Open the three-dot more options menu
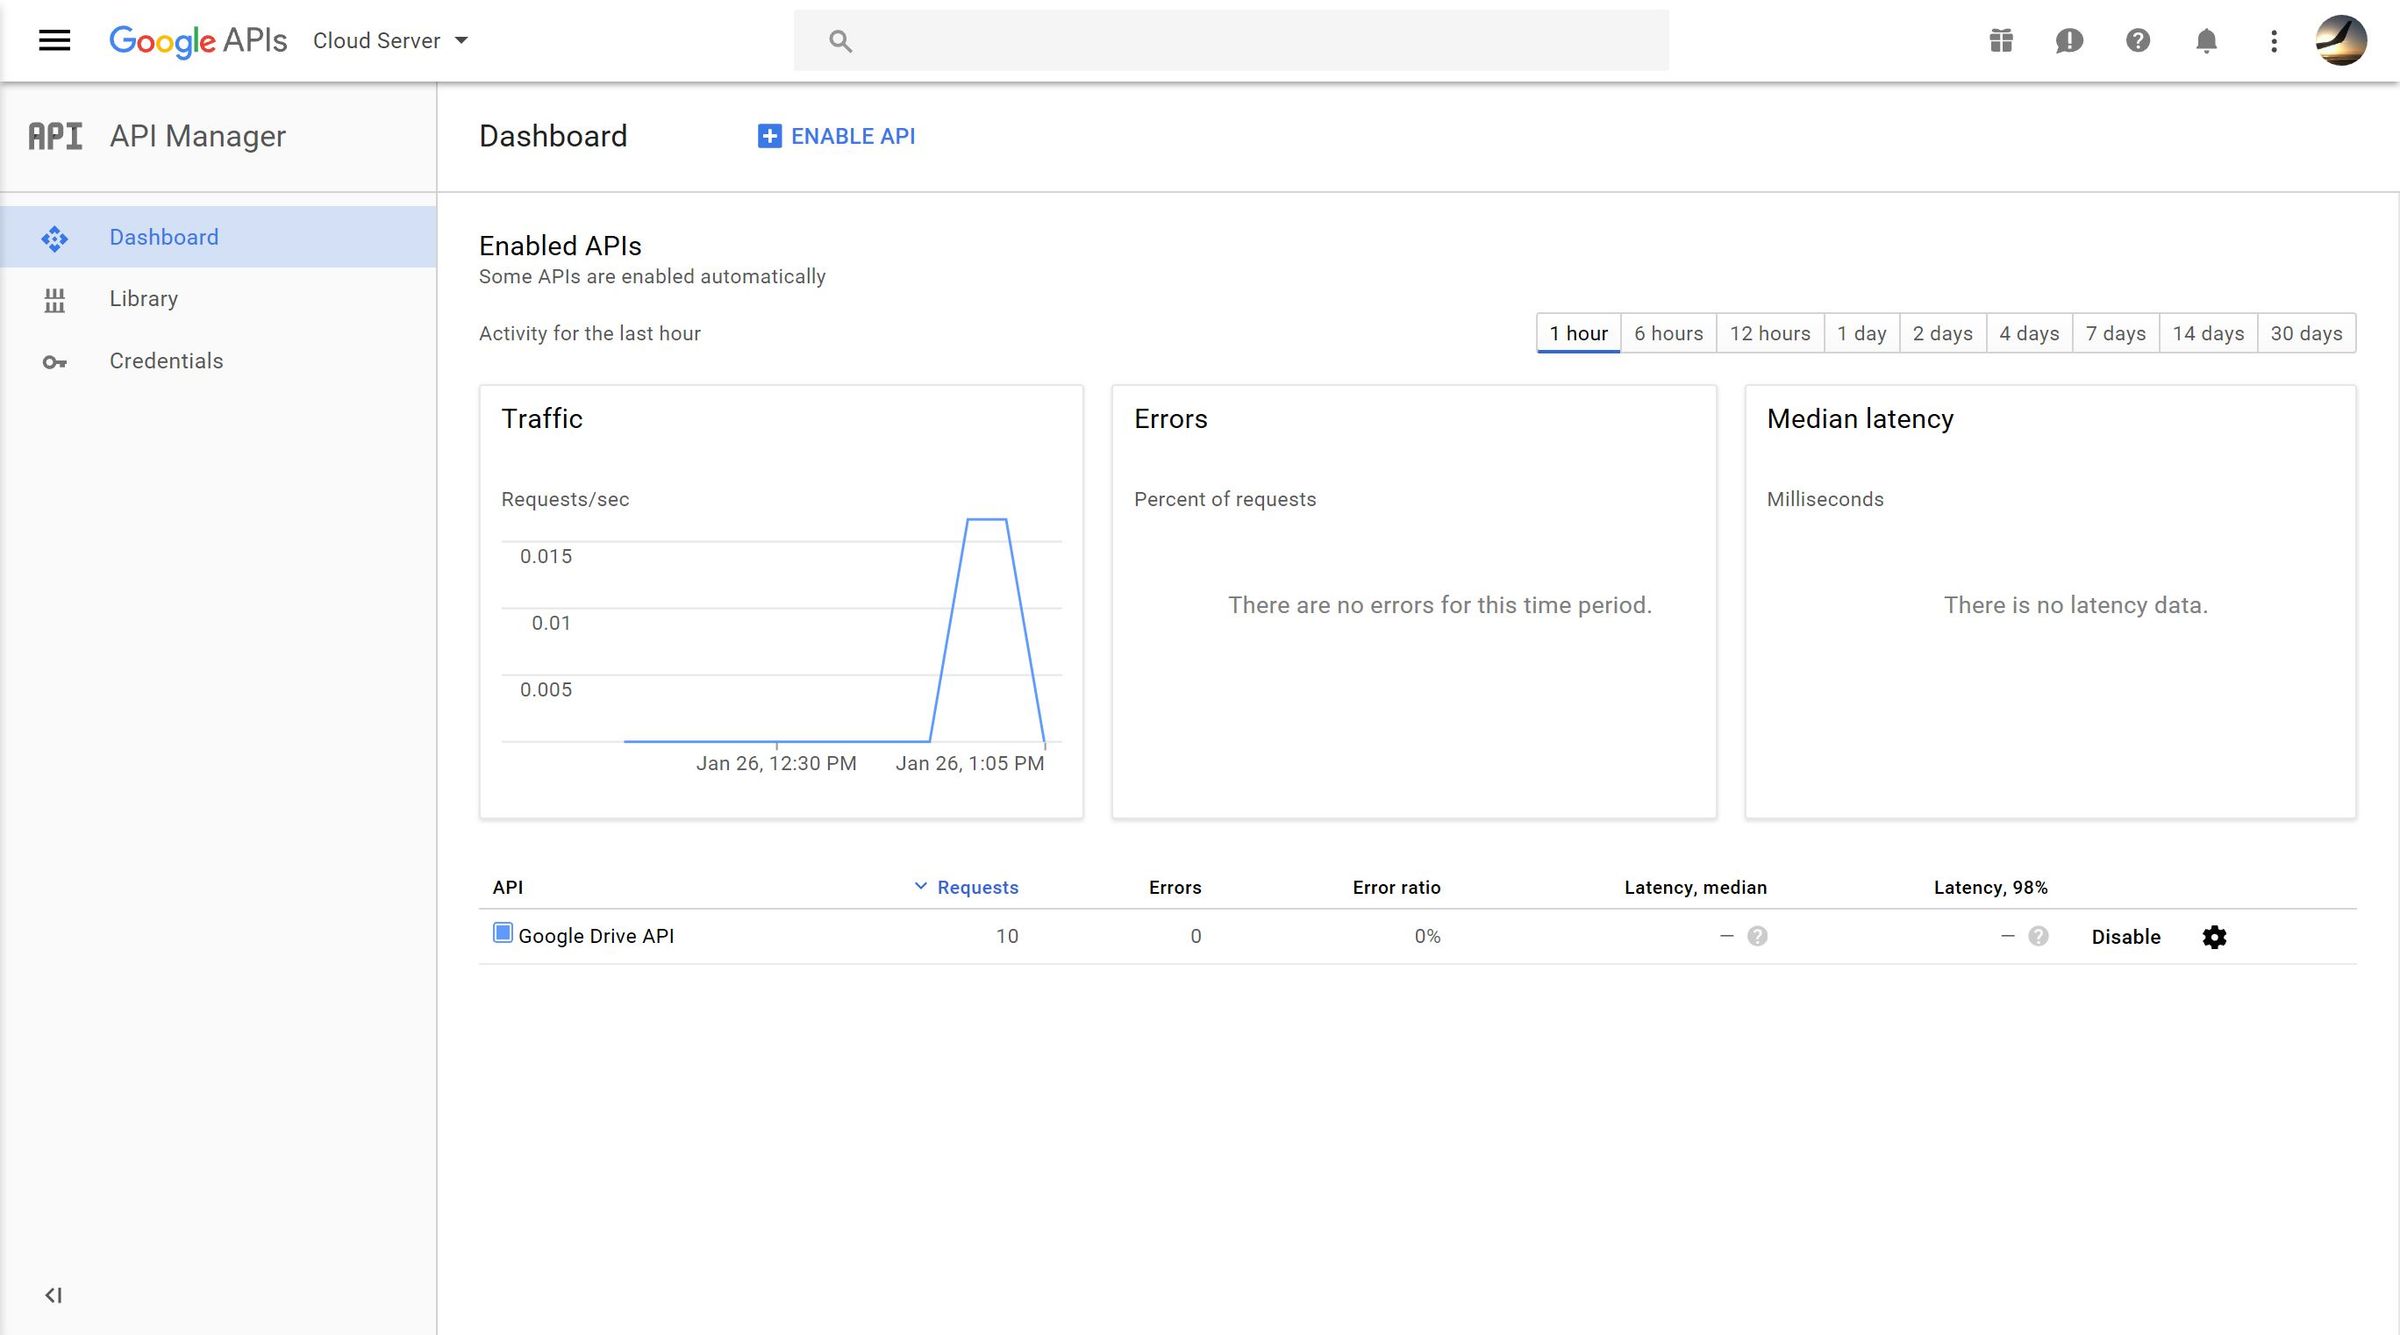2400x1335 pixels. point(2274,41)
